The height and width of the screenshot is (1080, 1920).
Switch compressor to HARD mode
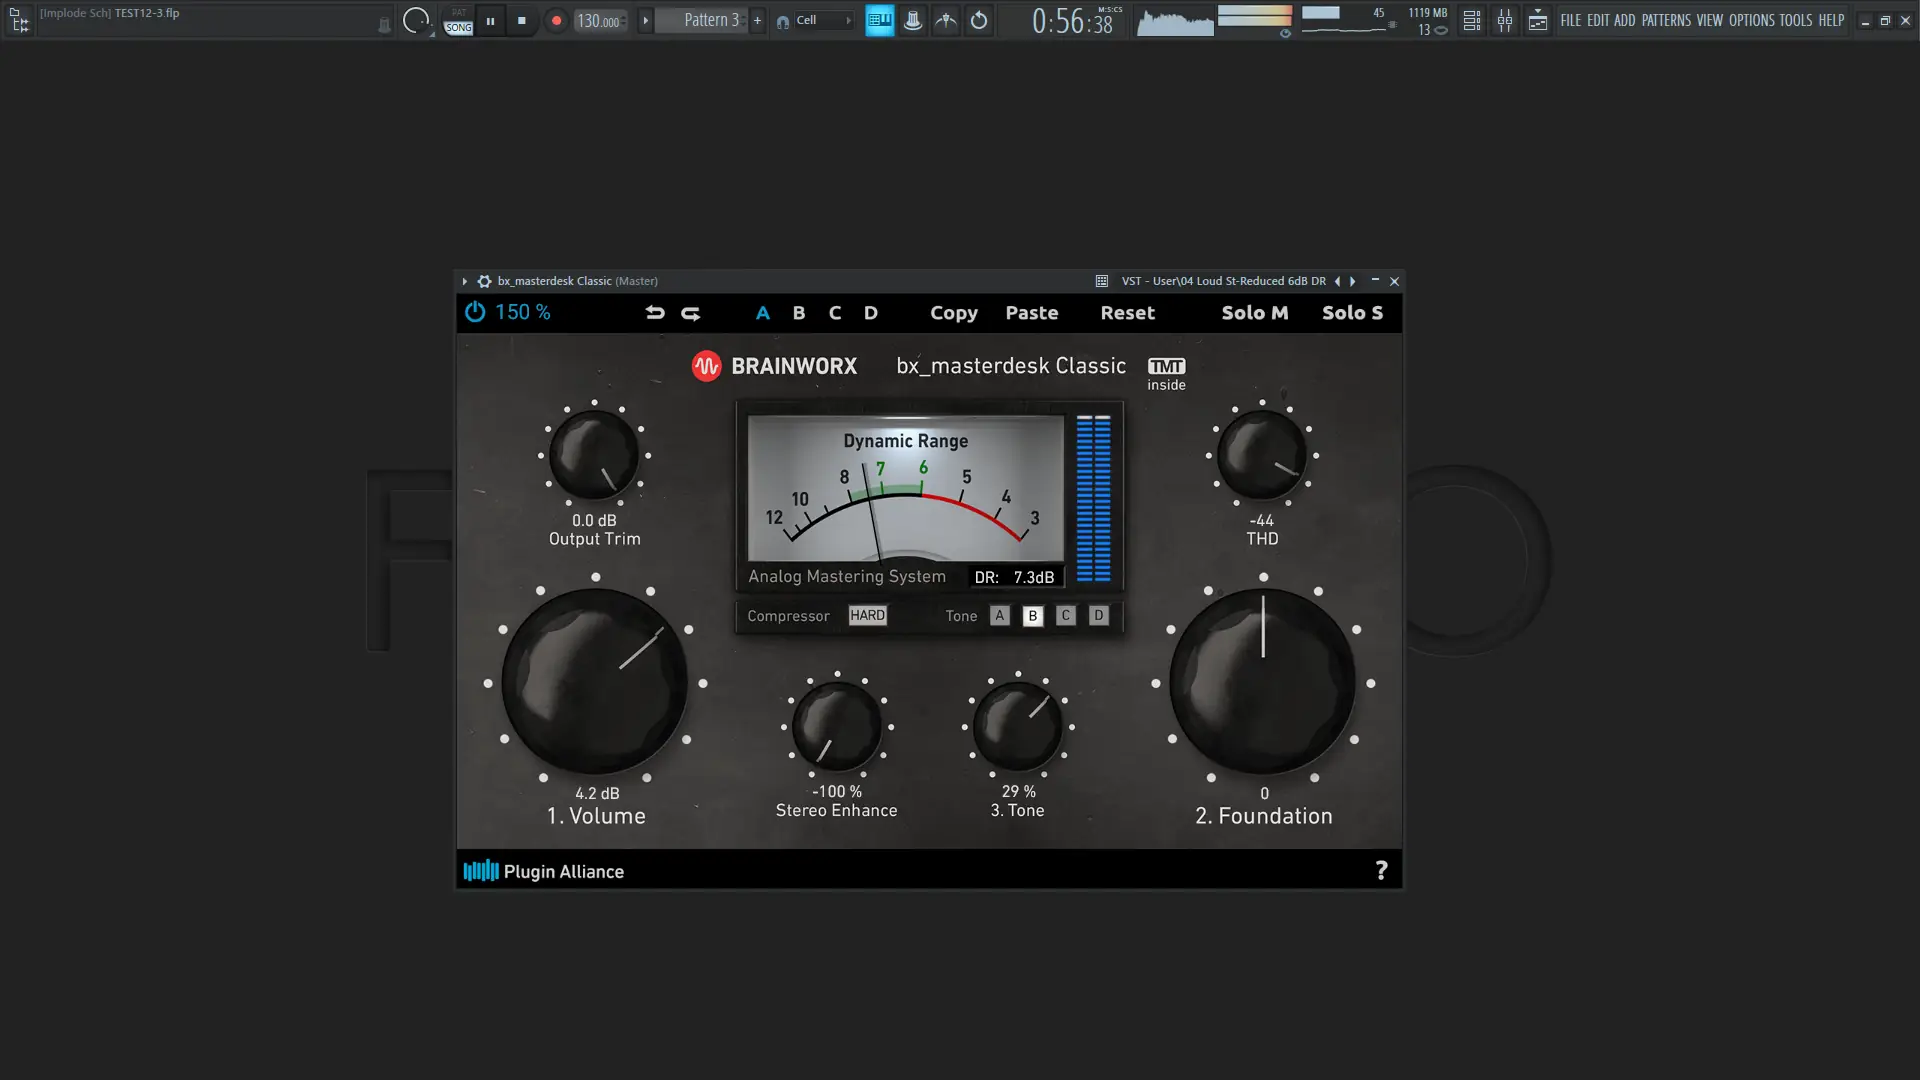(866, 615)
